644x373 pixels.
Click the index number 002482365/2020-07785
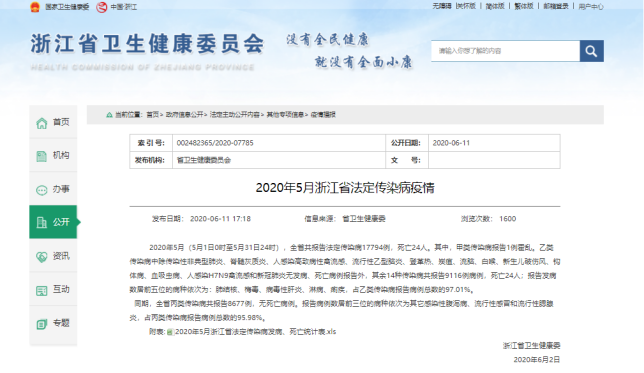(215, 143)
